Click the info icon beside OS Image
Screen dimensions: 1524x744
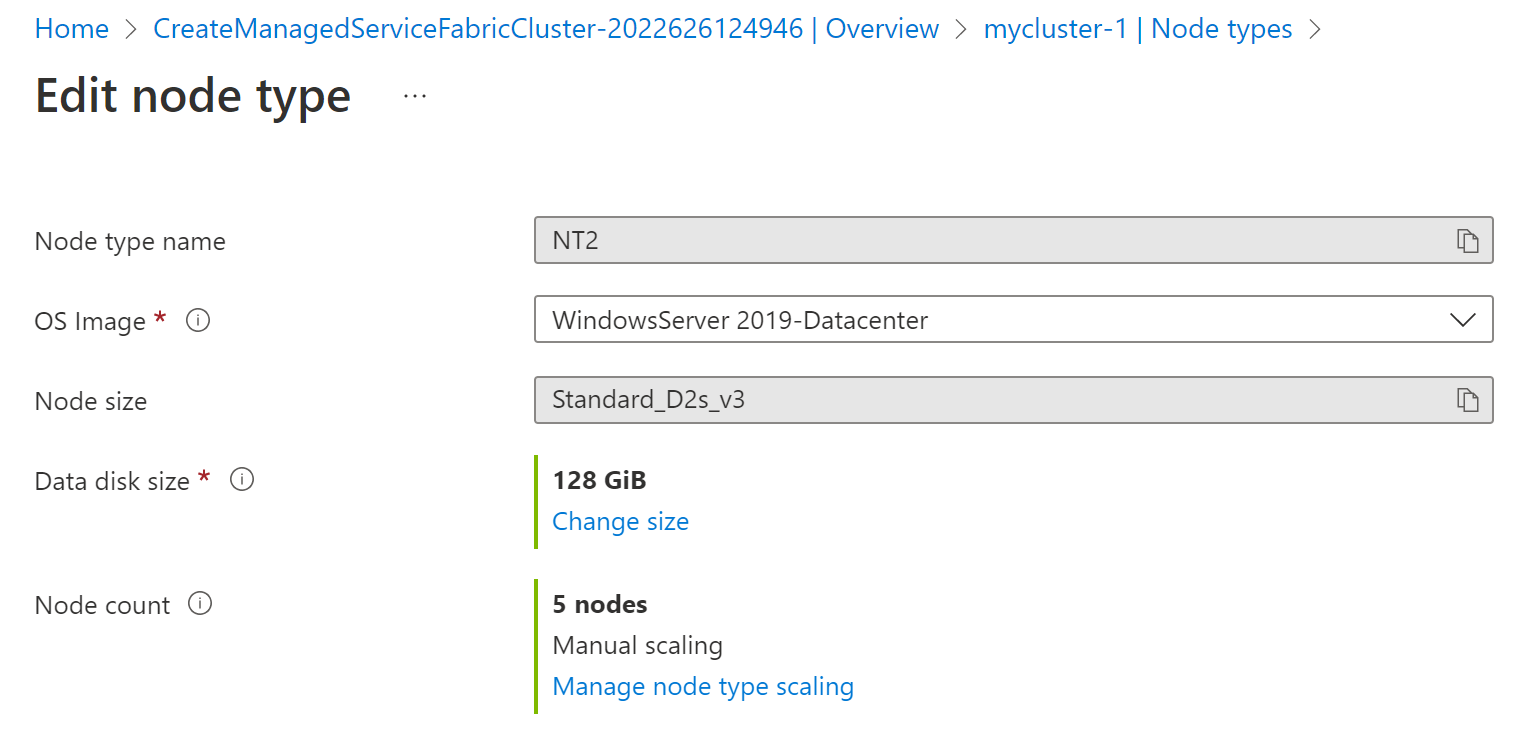(197, 320)
